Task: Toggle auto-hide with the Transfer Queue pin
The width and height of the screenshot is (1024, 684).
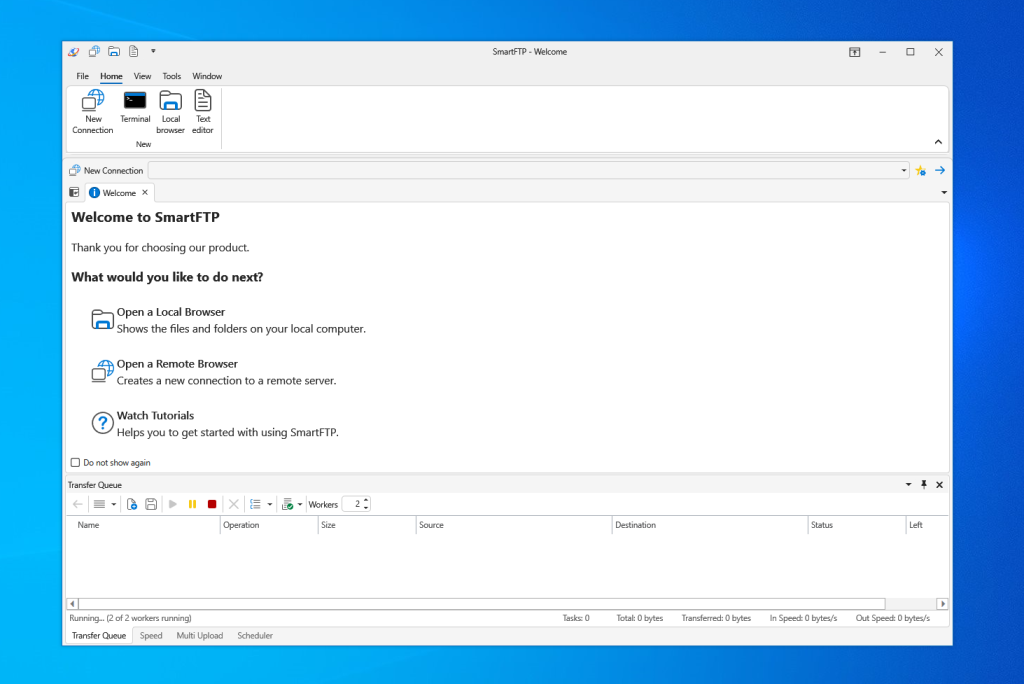Action: 923,484
